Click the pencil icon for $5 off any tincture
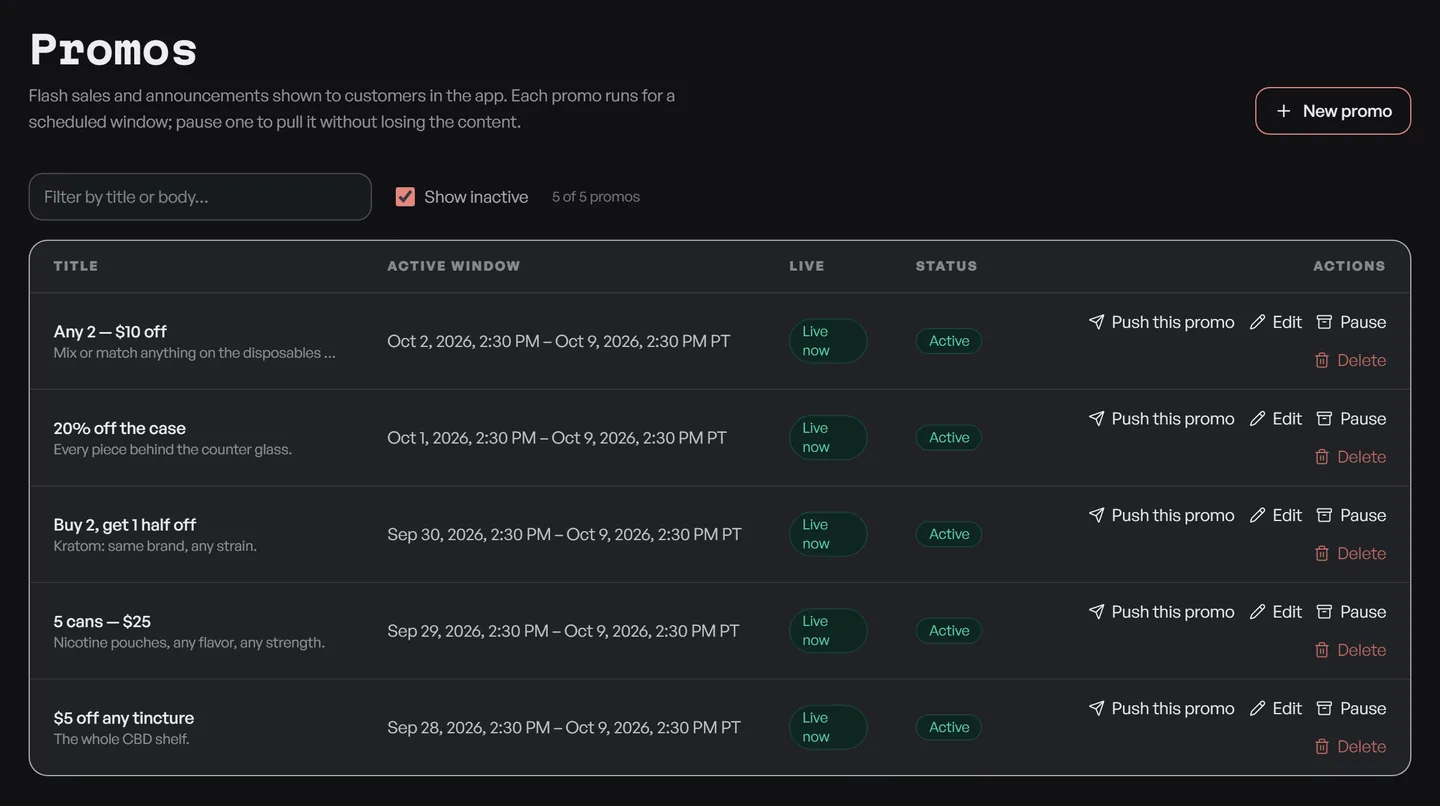This screenshot has width=1440, height=806. (1258, 708)
